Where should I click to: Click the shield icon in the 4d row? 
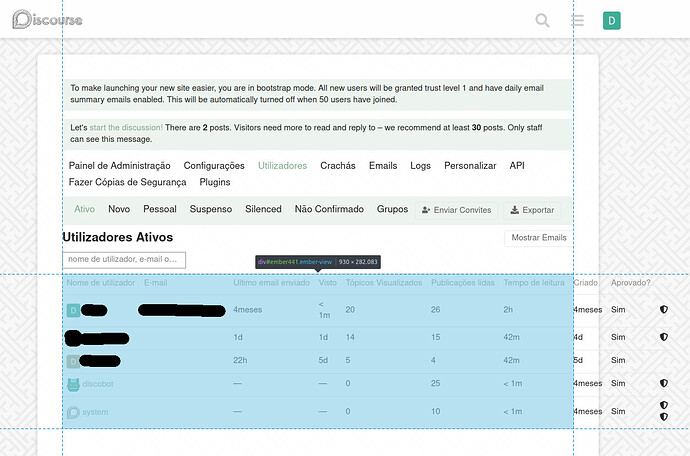664,337
